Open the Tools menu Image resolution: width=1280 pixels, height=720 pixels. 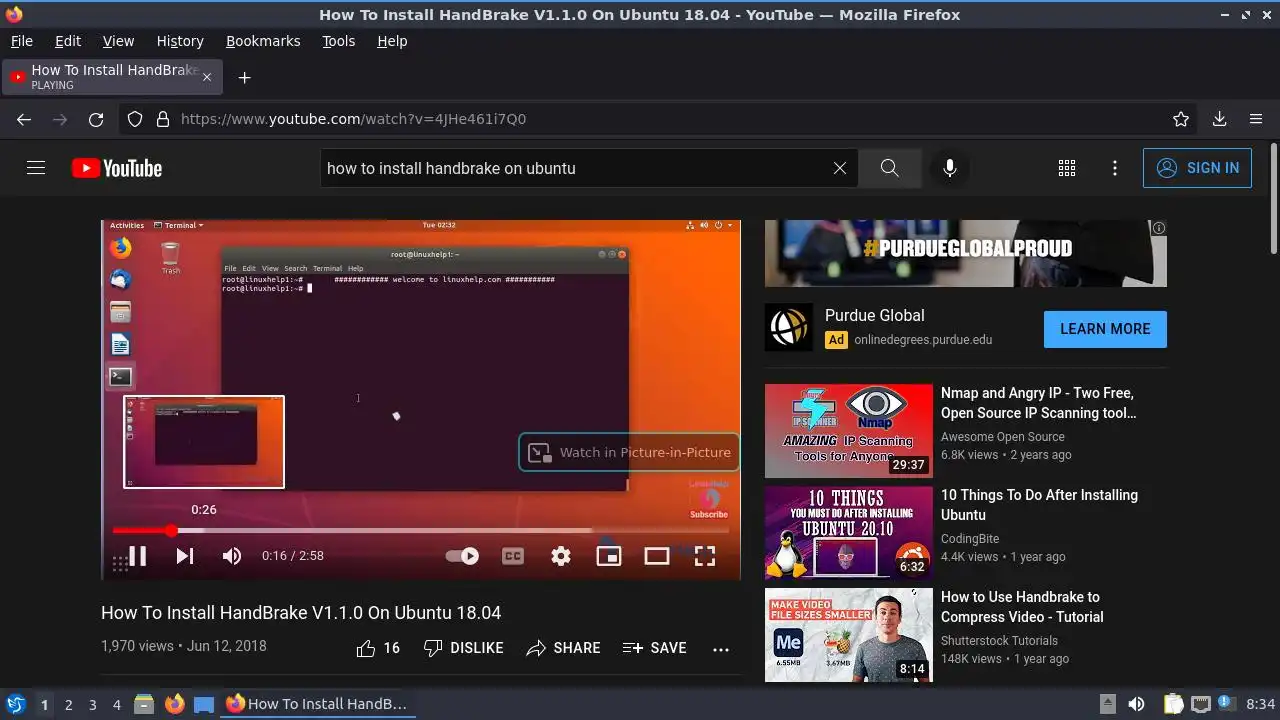339,41
